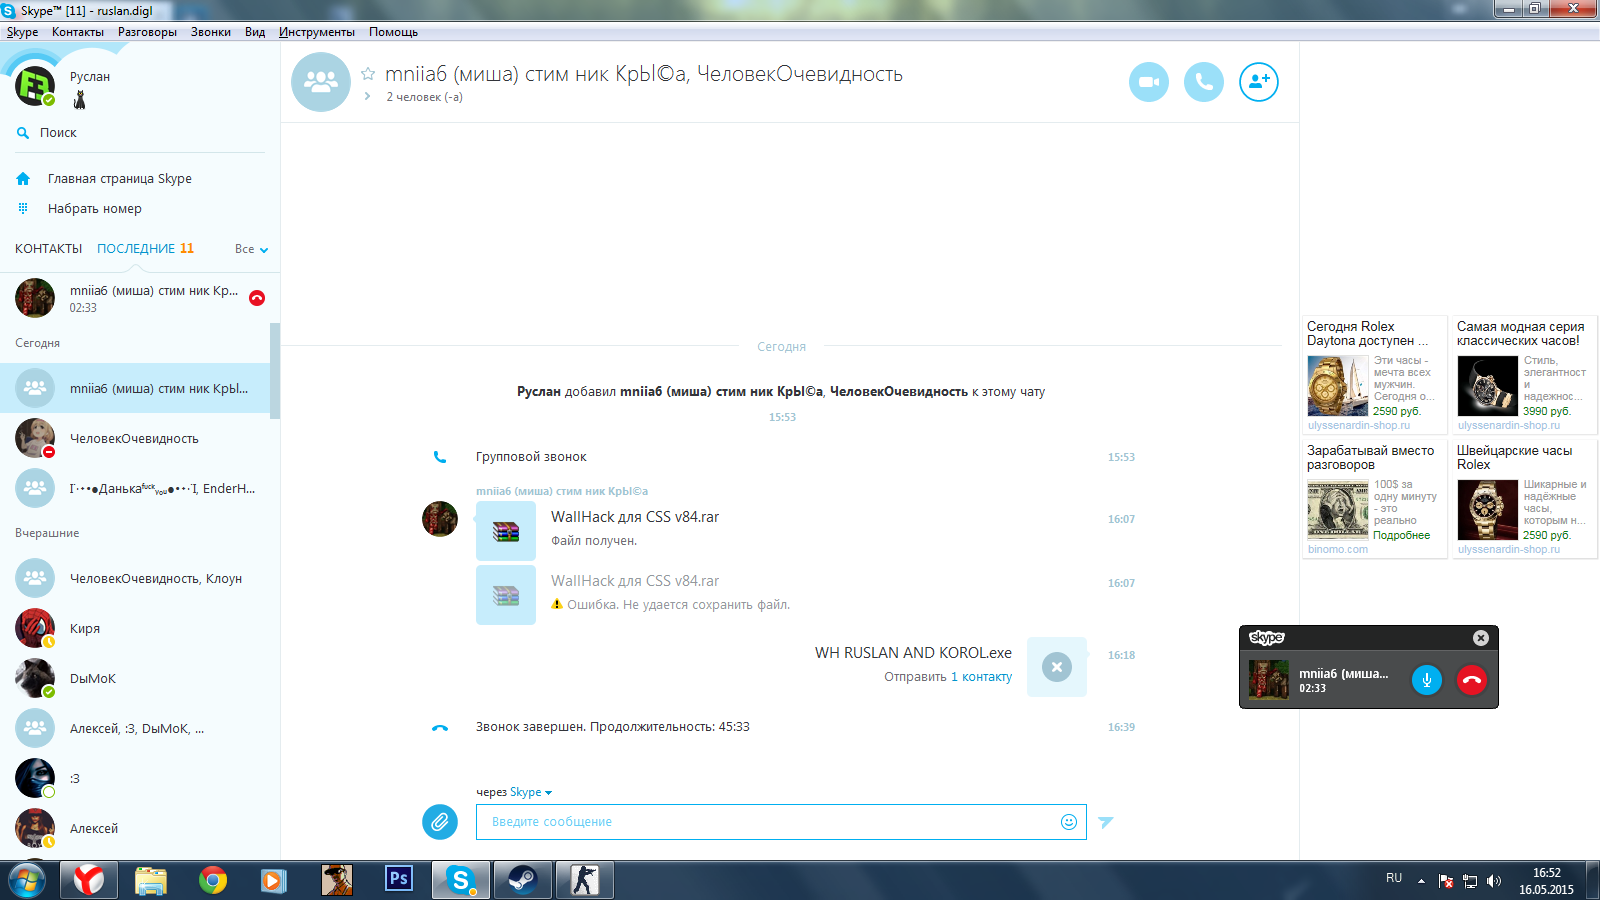Image resolution: width=1600 pixels, height=900 pixels.
Task: Open the 'Все' filter dropdown
Action: (251, 249)
